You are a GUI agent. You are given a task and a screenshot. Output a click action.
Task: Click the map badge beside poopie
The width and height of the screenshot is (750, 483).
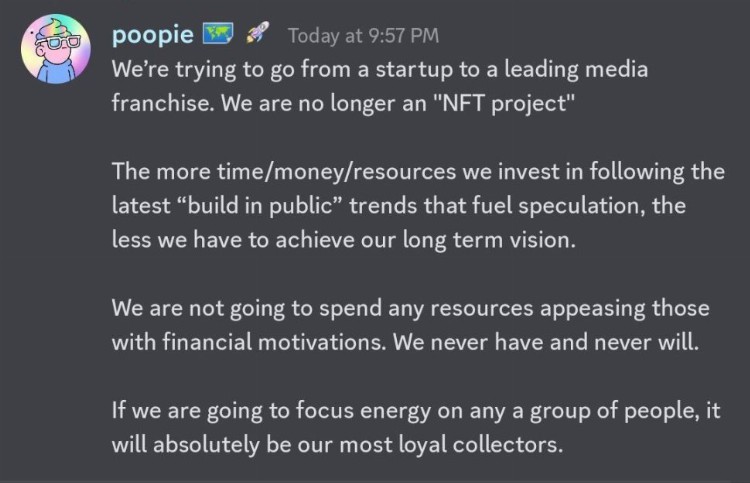coord(217,35)
